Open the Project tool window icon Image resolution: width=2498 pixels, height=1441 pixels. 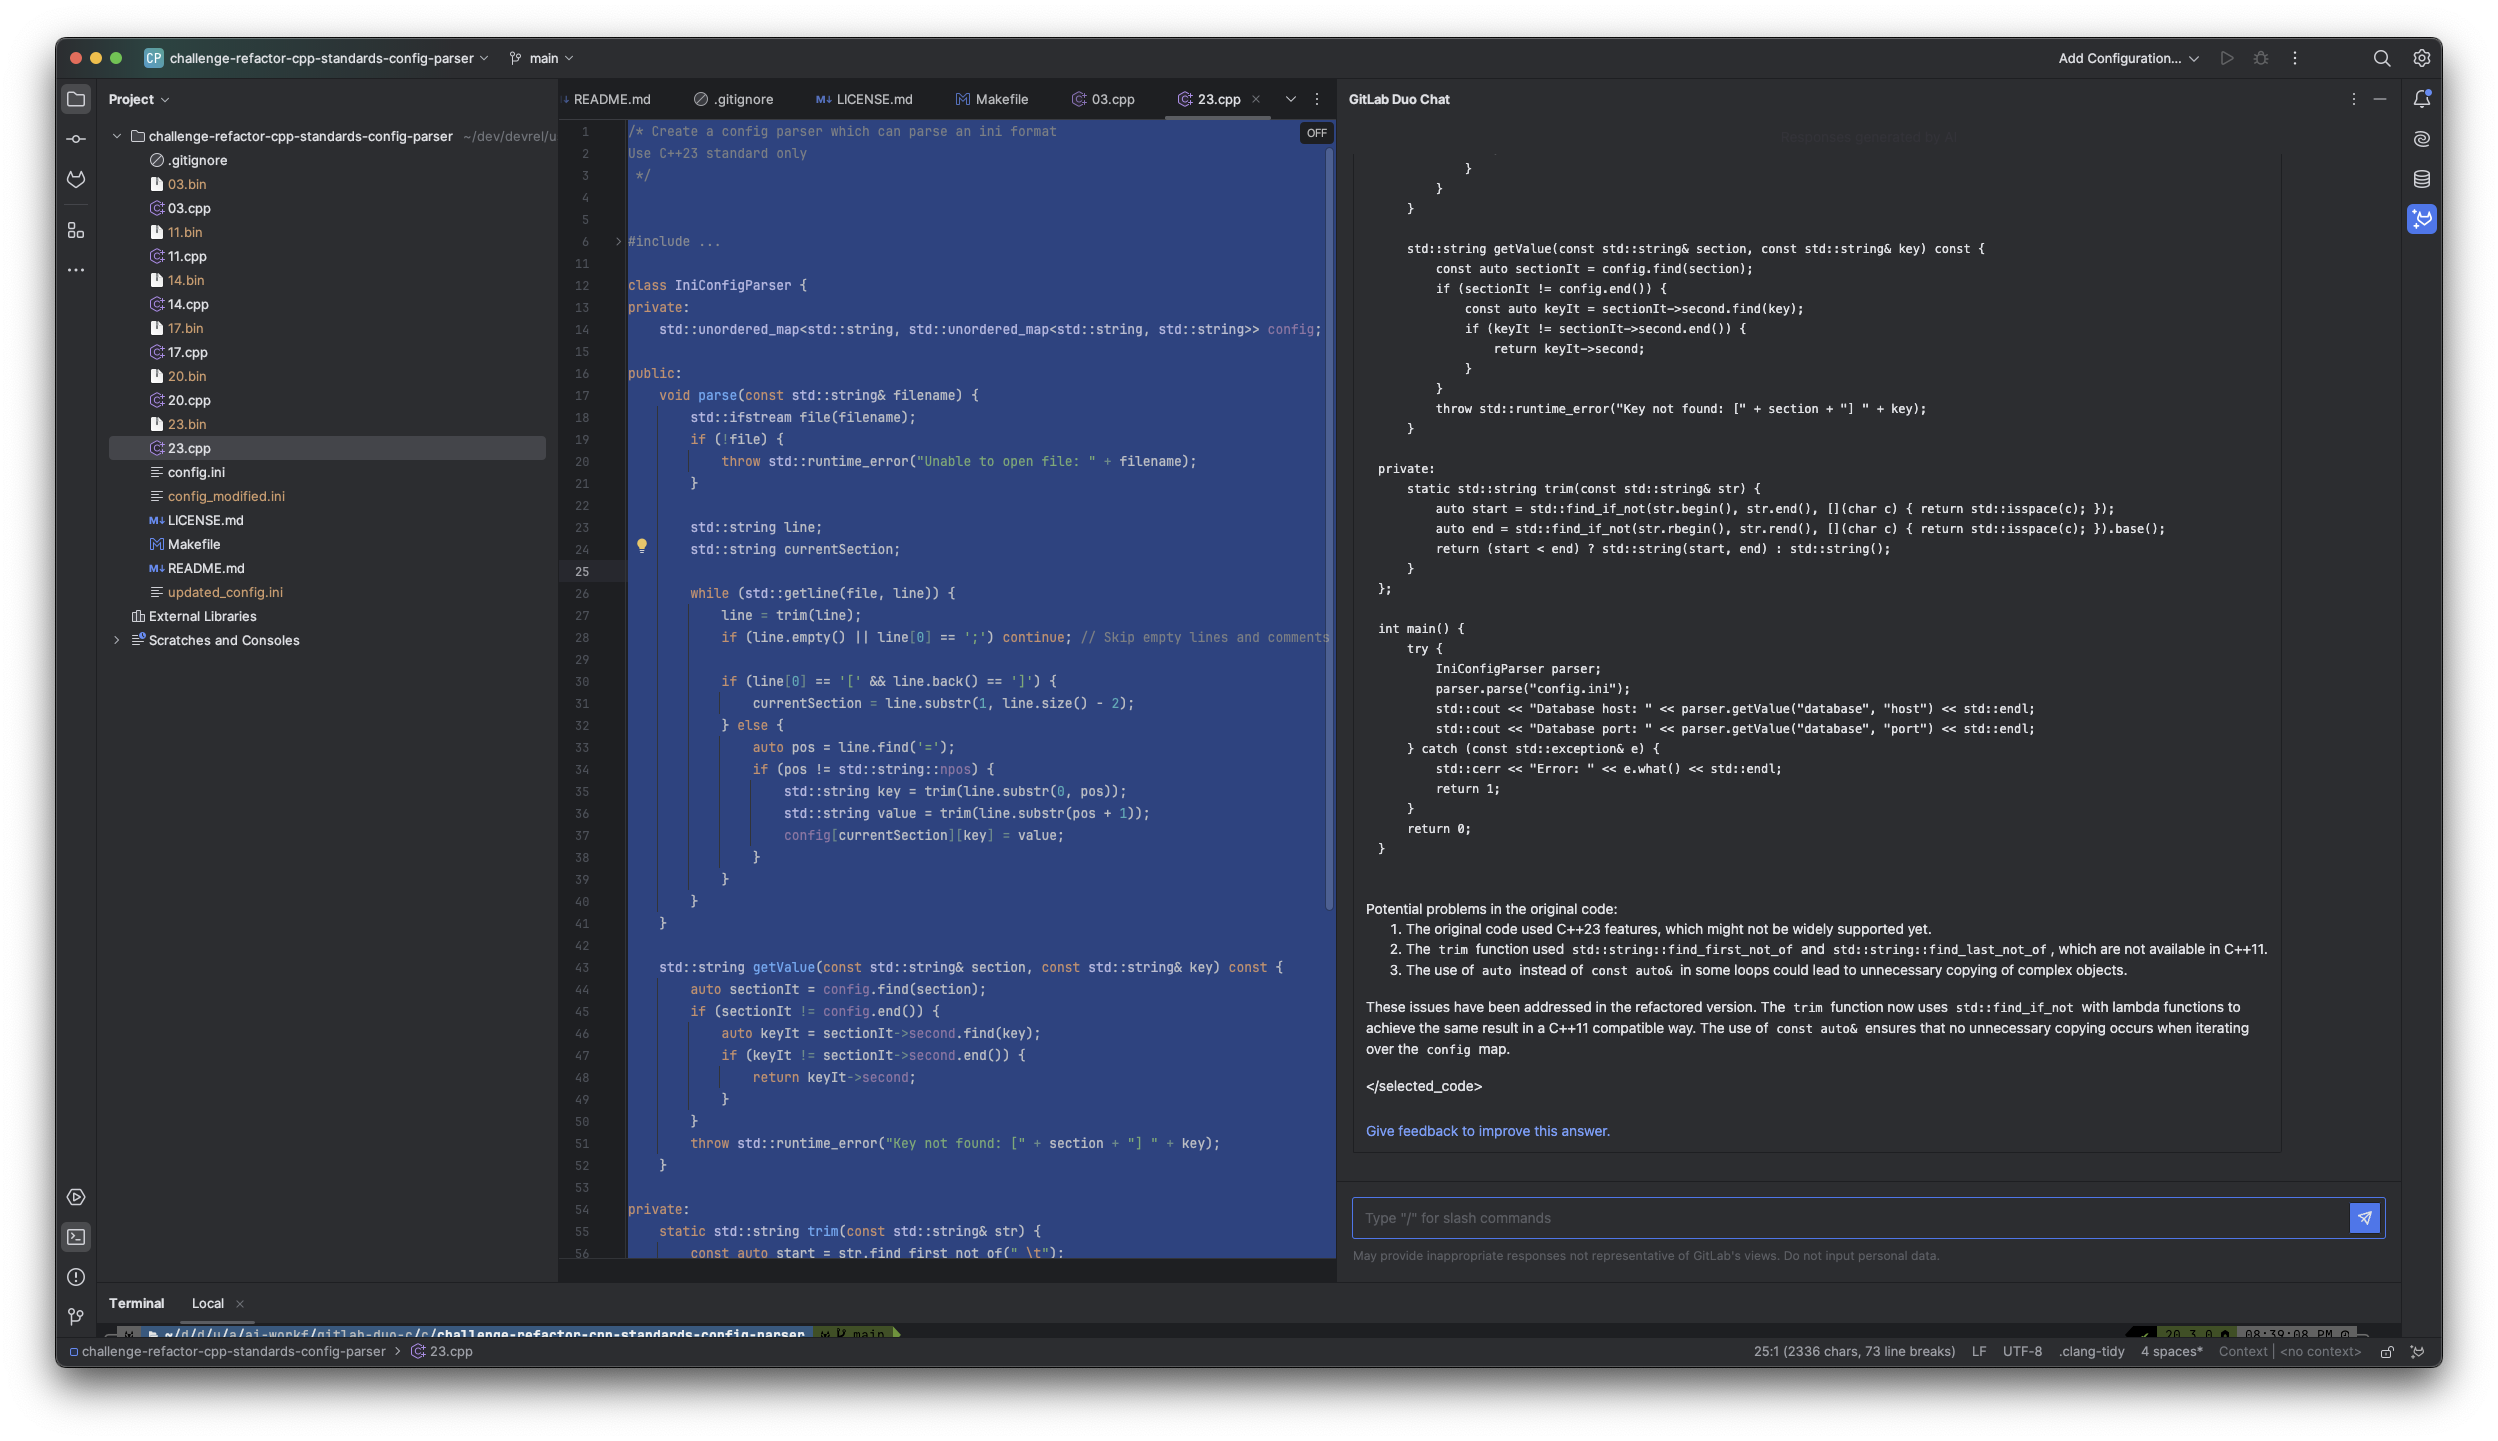[76, 99]
